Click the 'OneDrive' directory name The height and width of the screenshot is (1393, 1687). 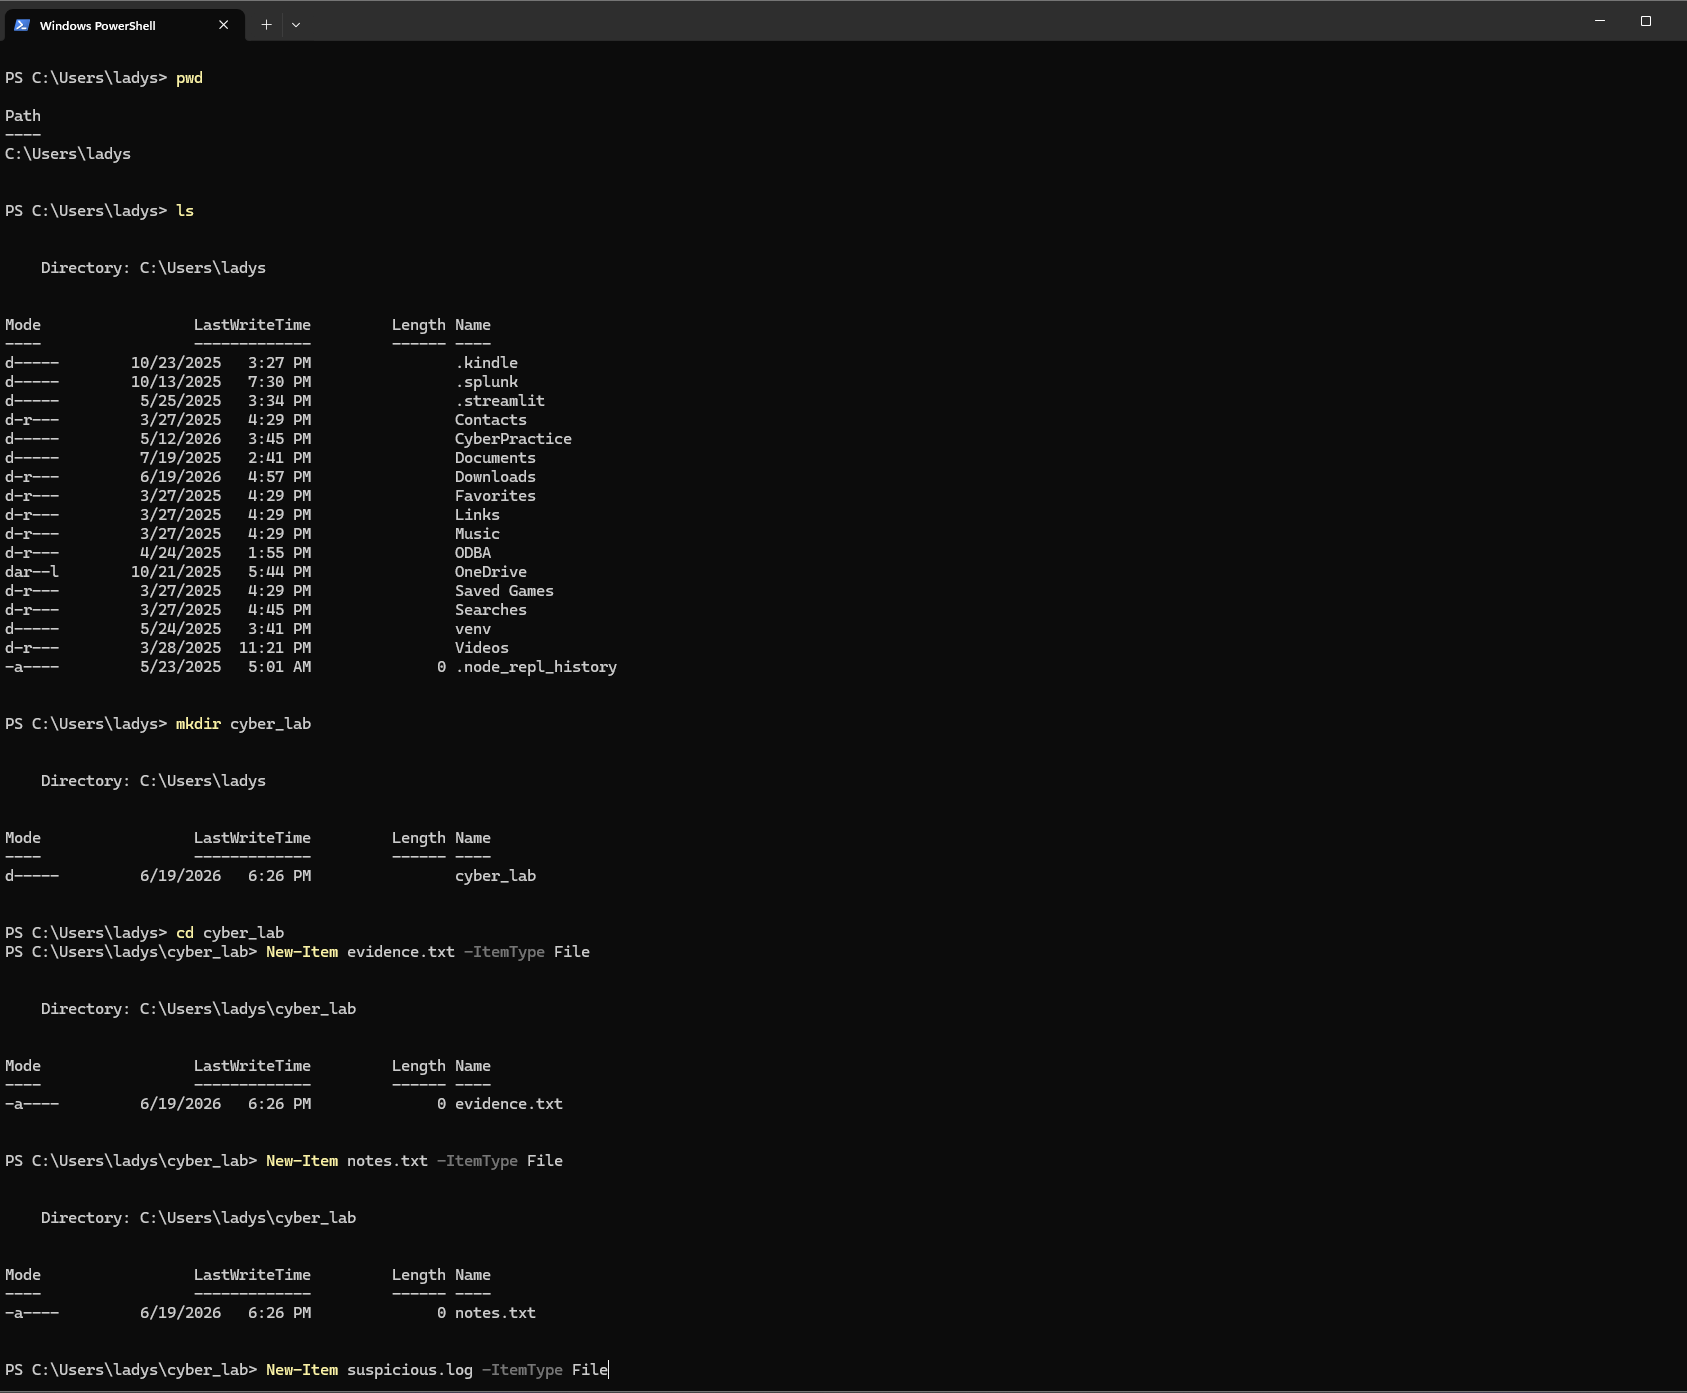tap(491, 572)
